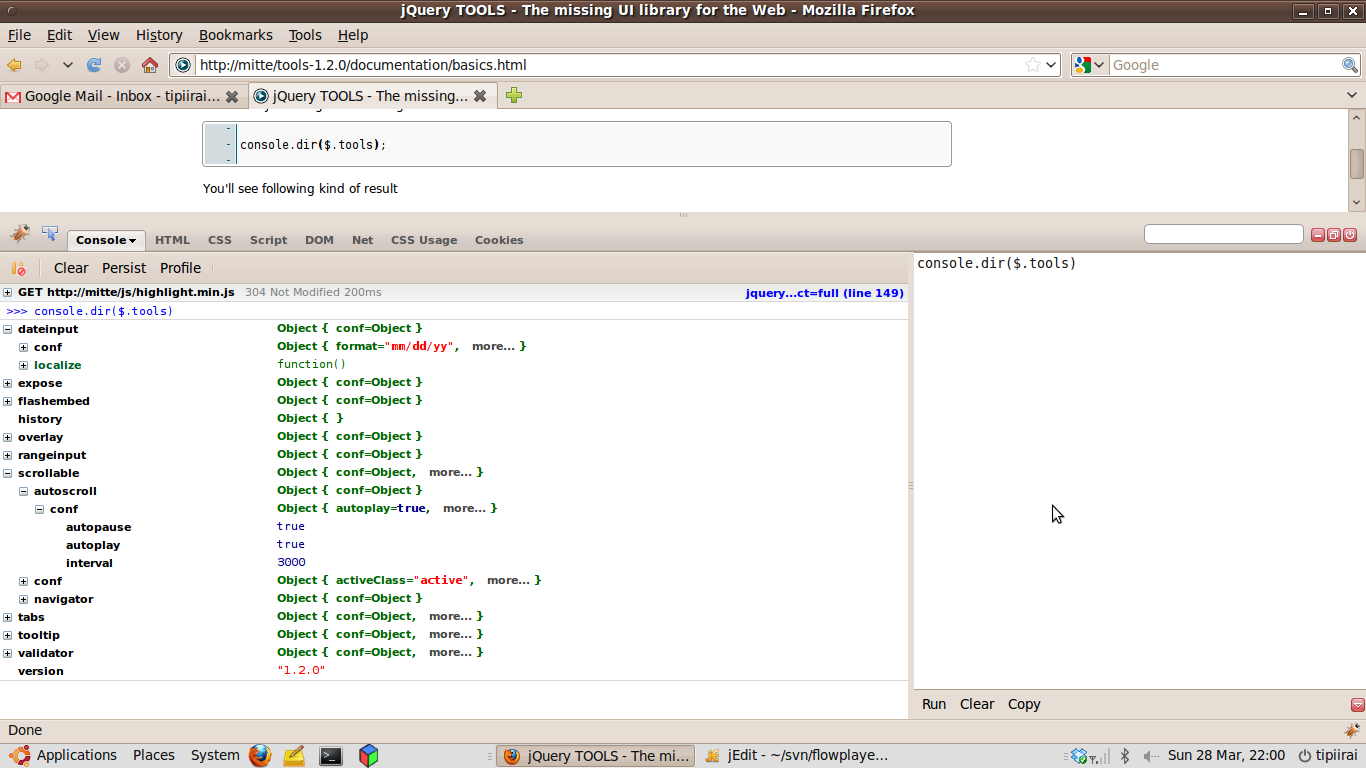This screenshot has height=768, width=1366.
Task: Expand the validator node
Action: pos(8,653)
